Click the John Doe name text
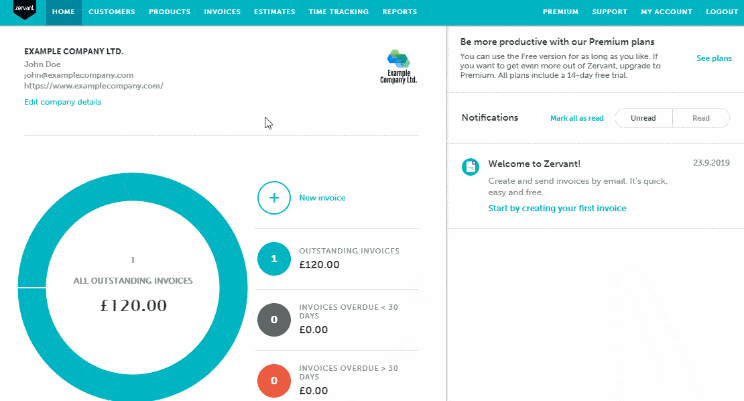The height and width of the screenshot is (401, 744). tap(42, 64)
